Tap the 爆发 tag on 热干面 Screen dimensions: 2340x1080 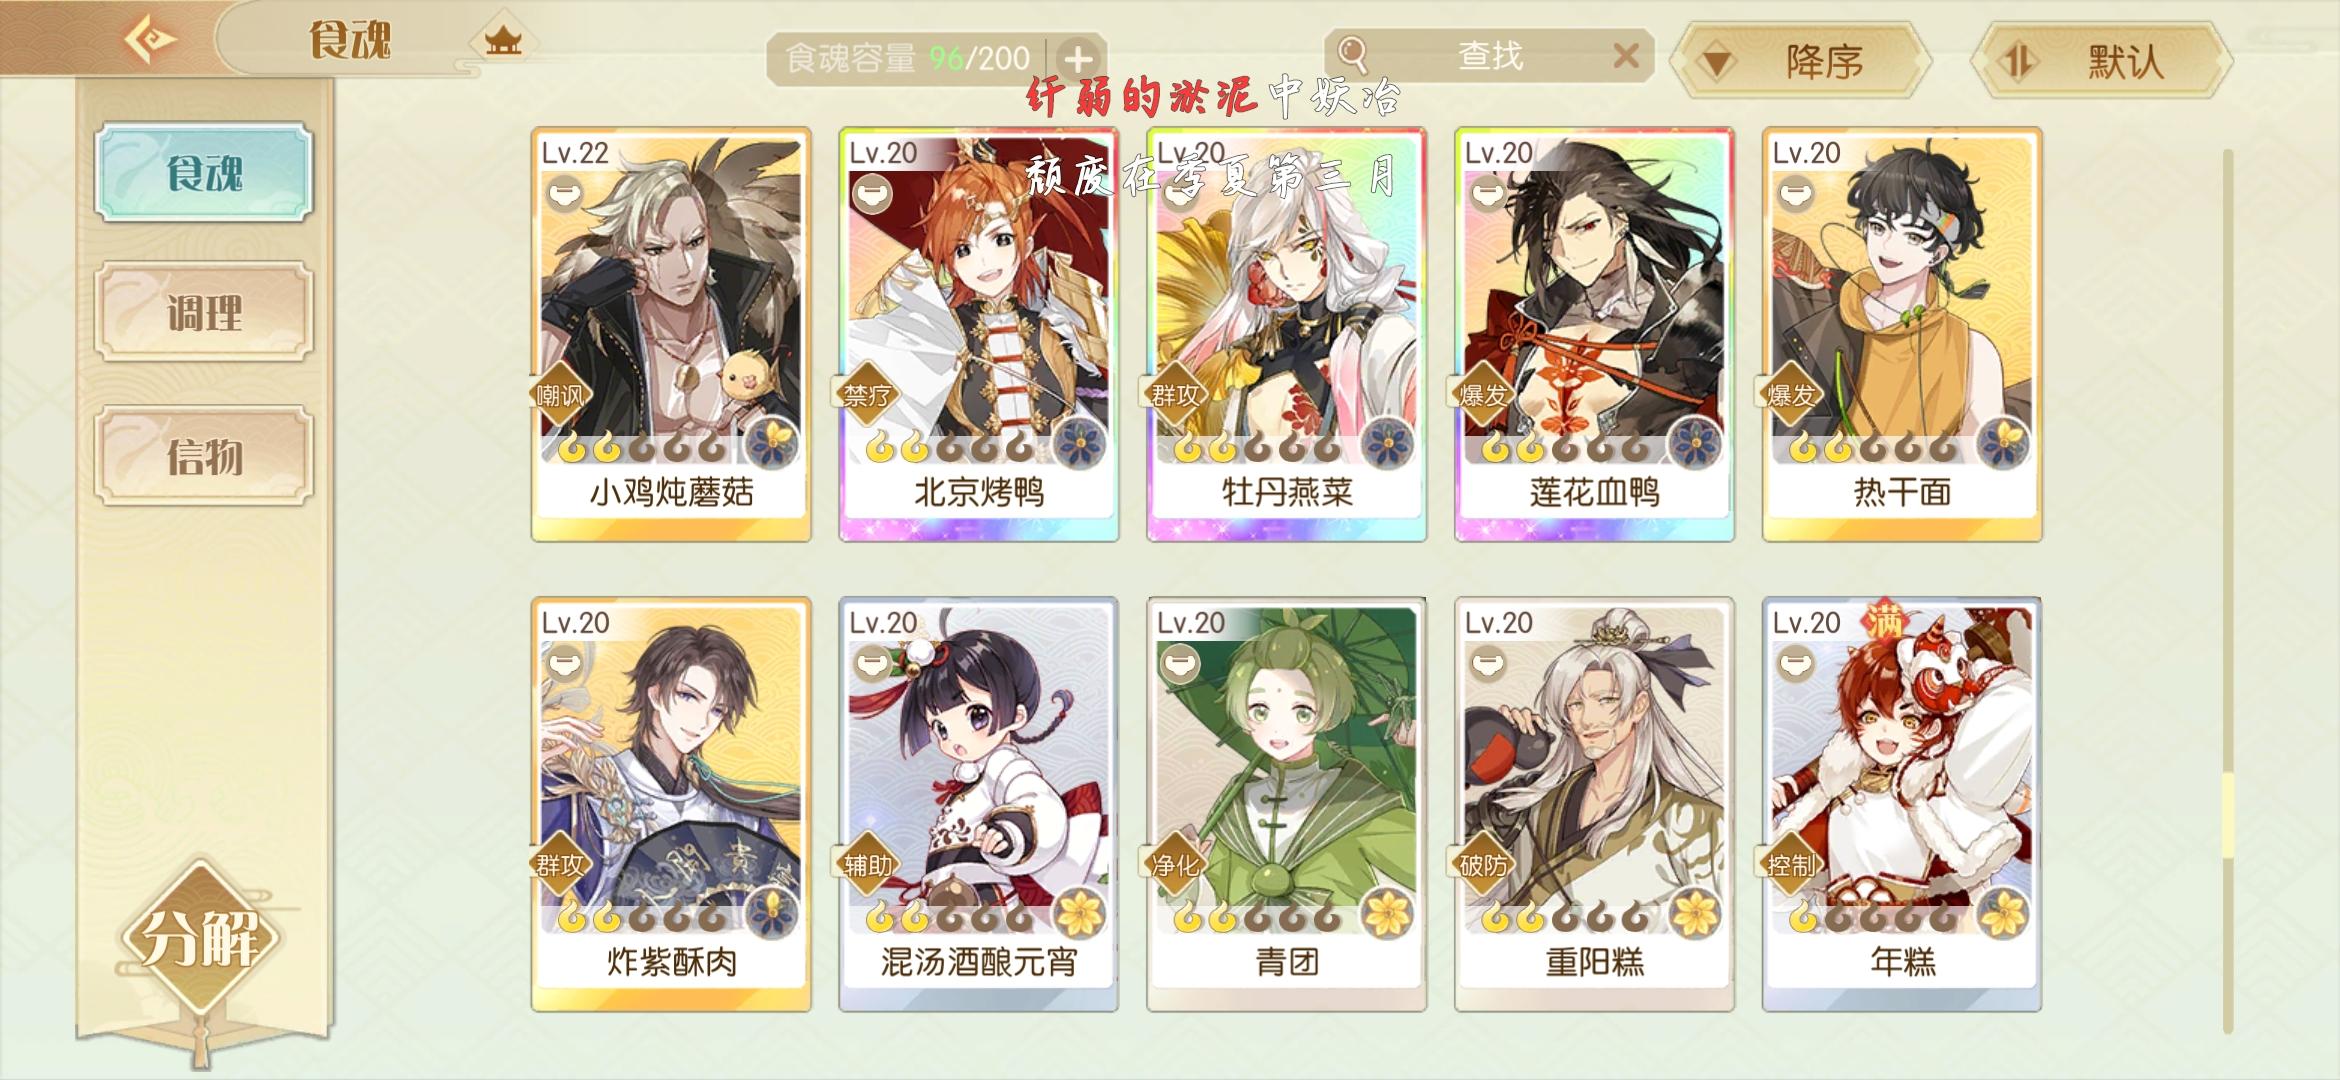[1789, 396]
